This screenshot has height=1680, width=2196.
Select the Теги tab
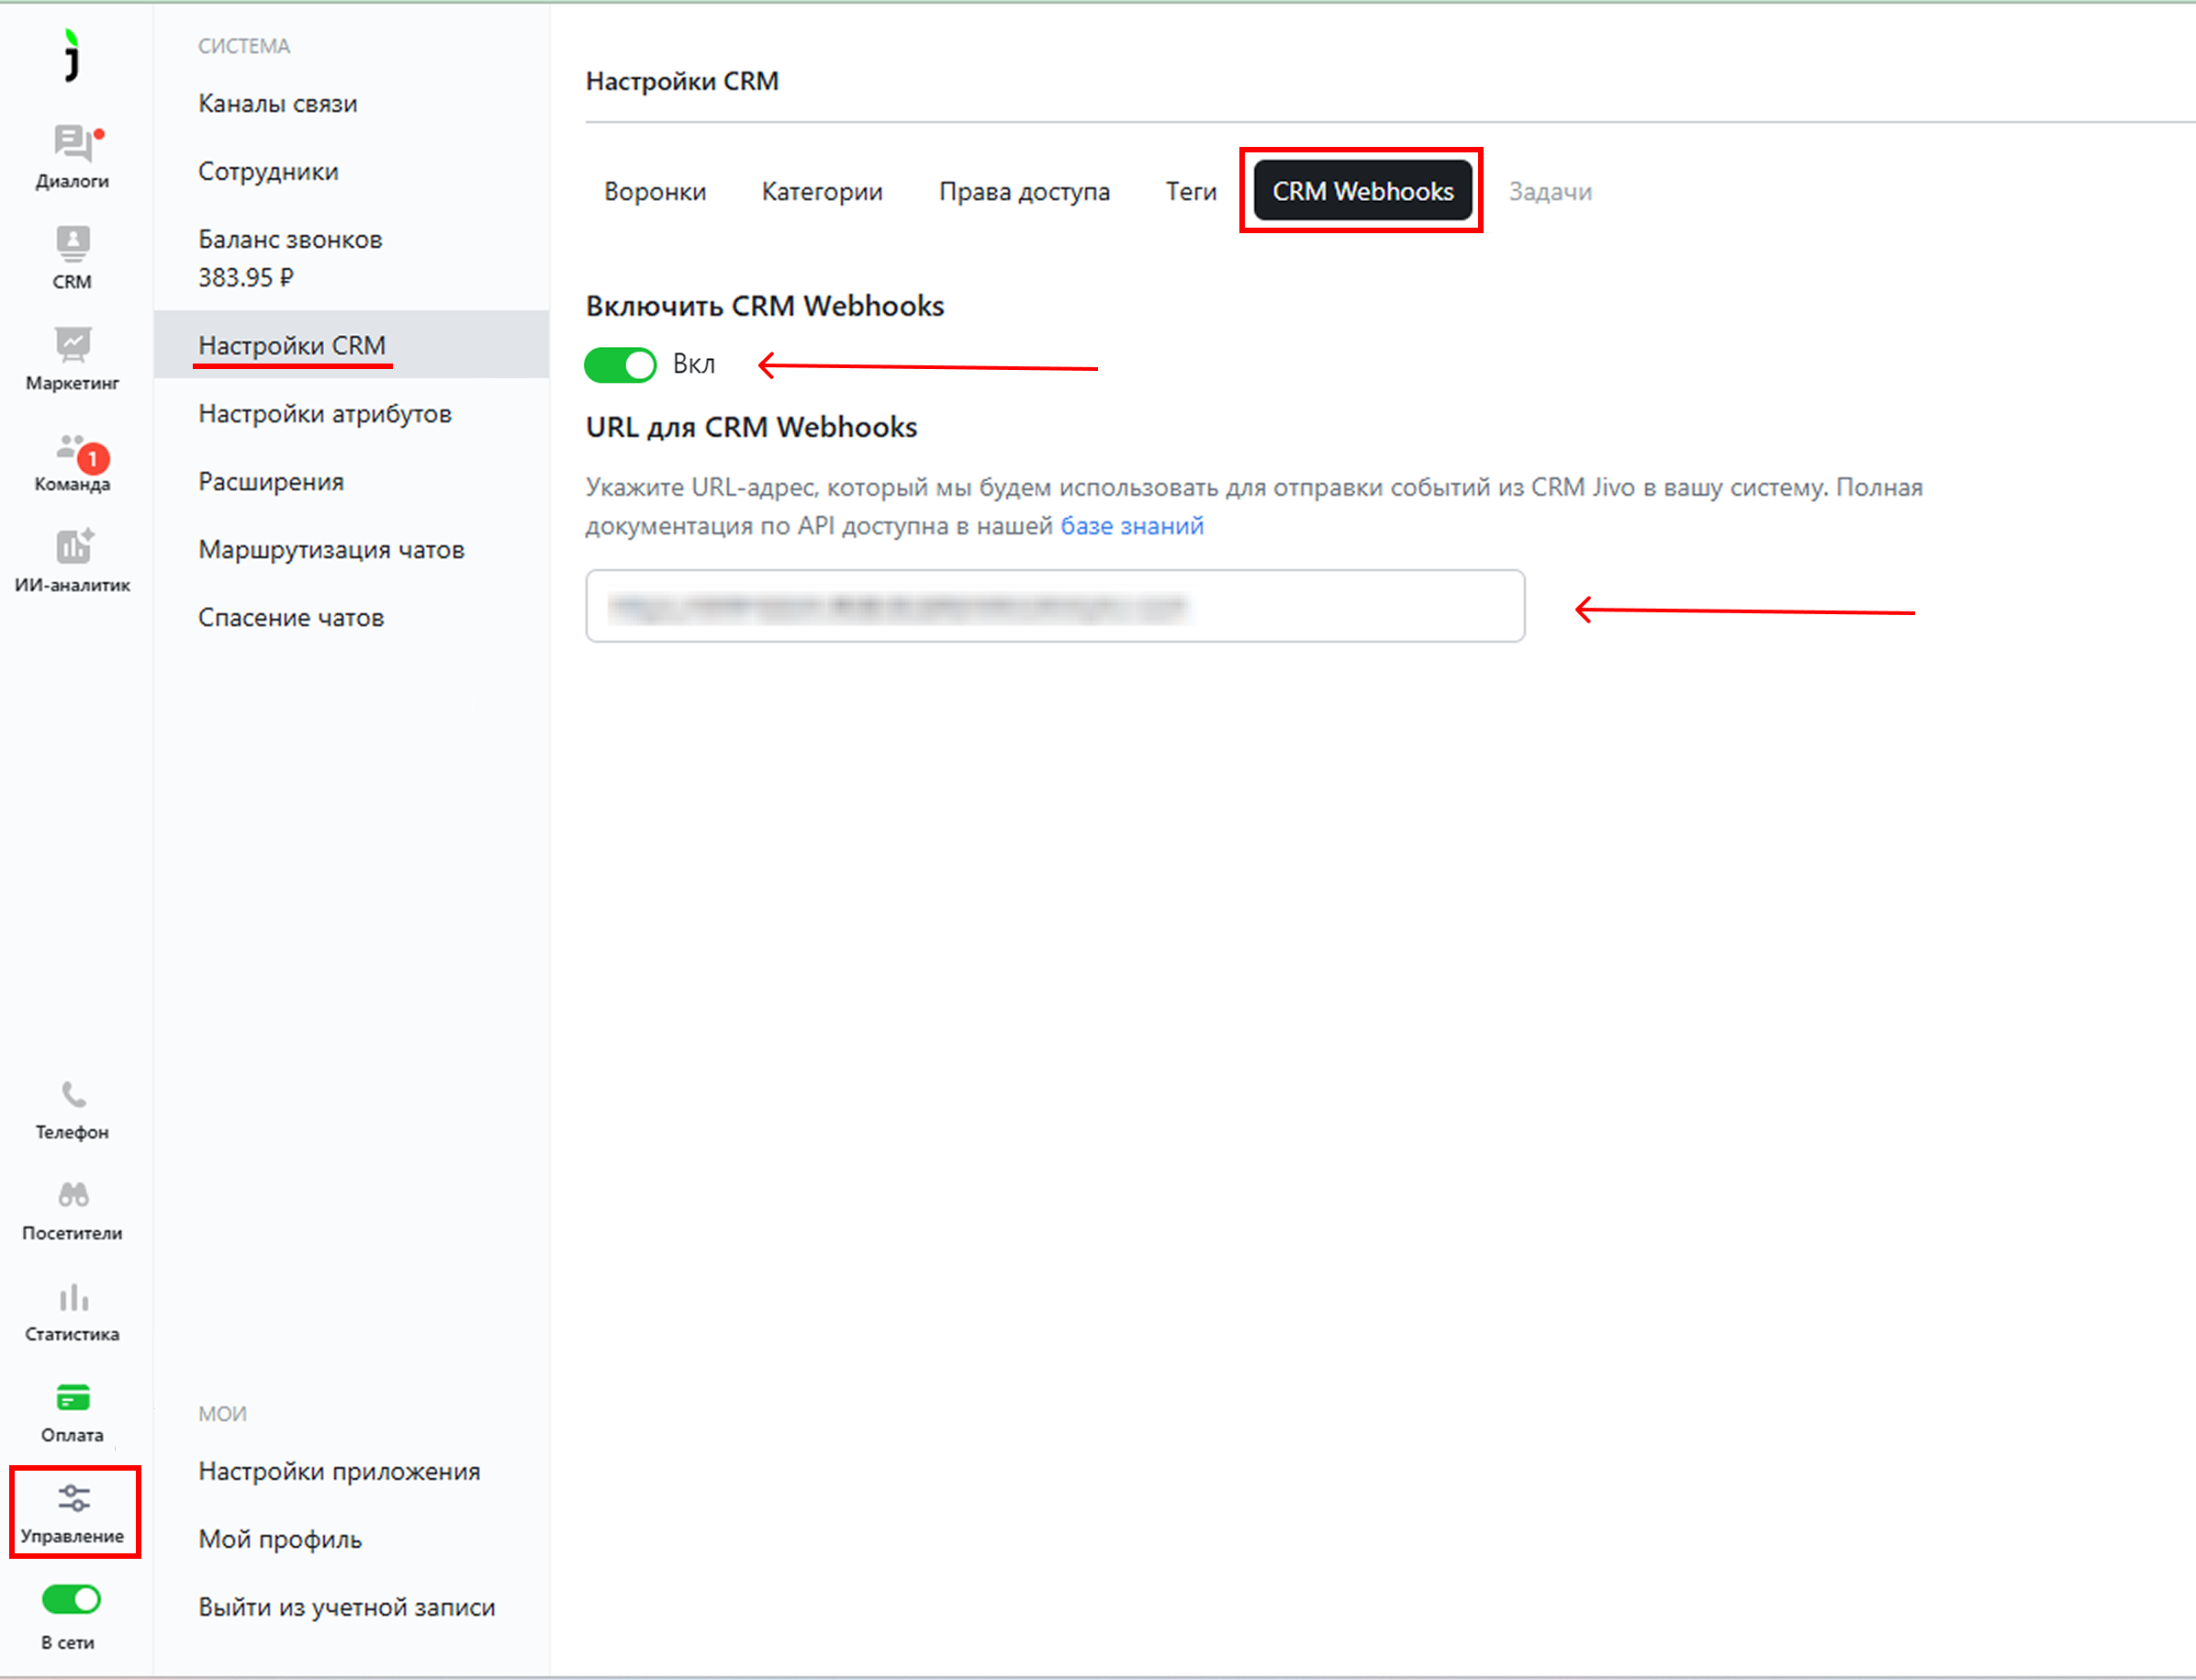pos(1190,191)
